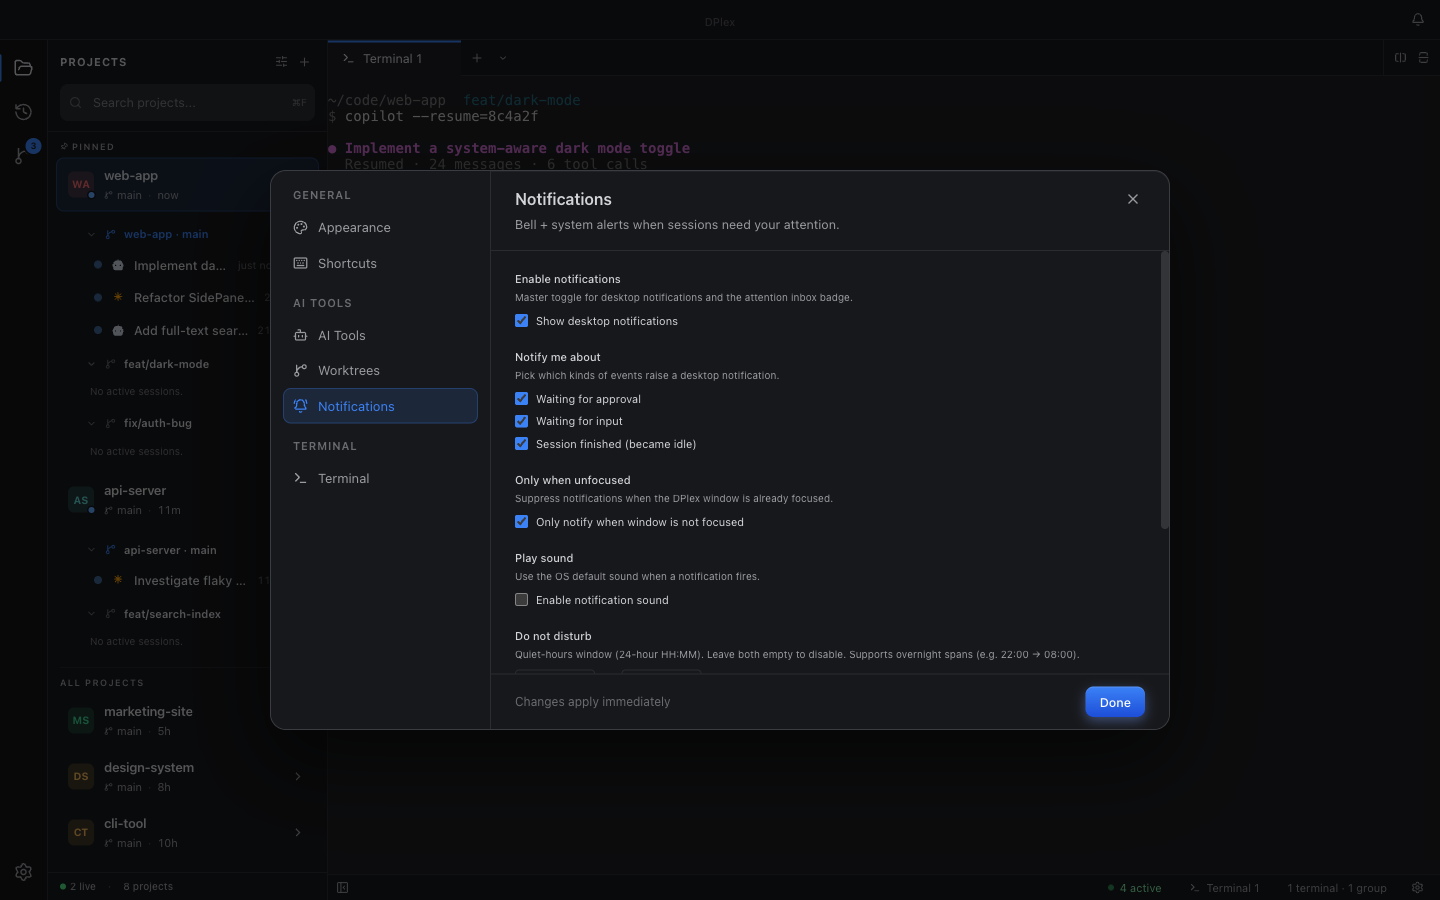Open the git branches icon with badge
The width and height of the screenshot is (1440, 900).
pos(23,155)
